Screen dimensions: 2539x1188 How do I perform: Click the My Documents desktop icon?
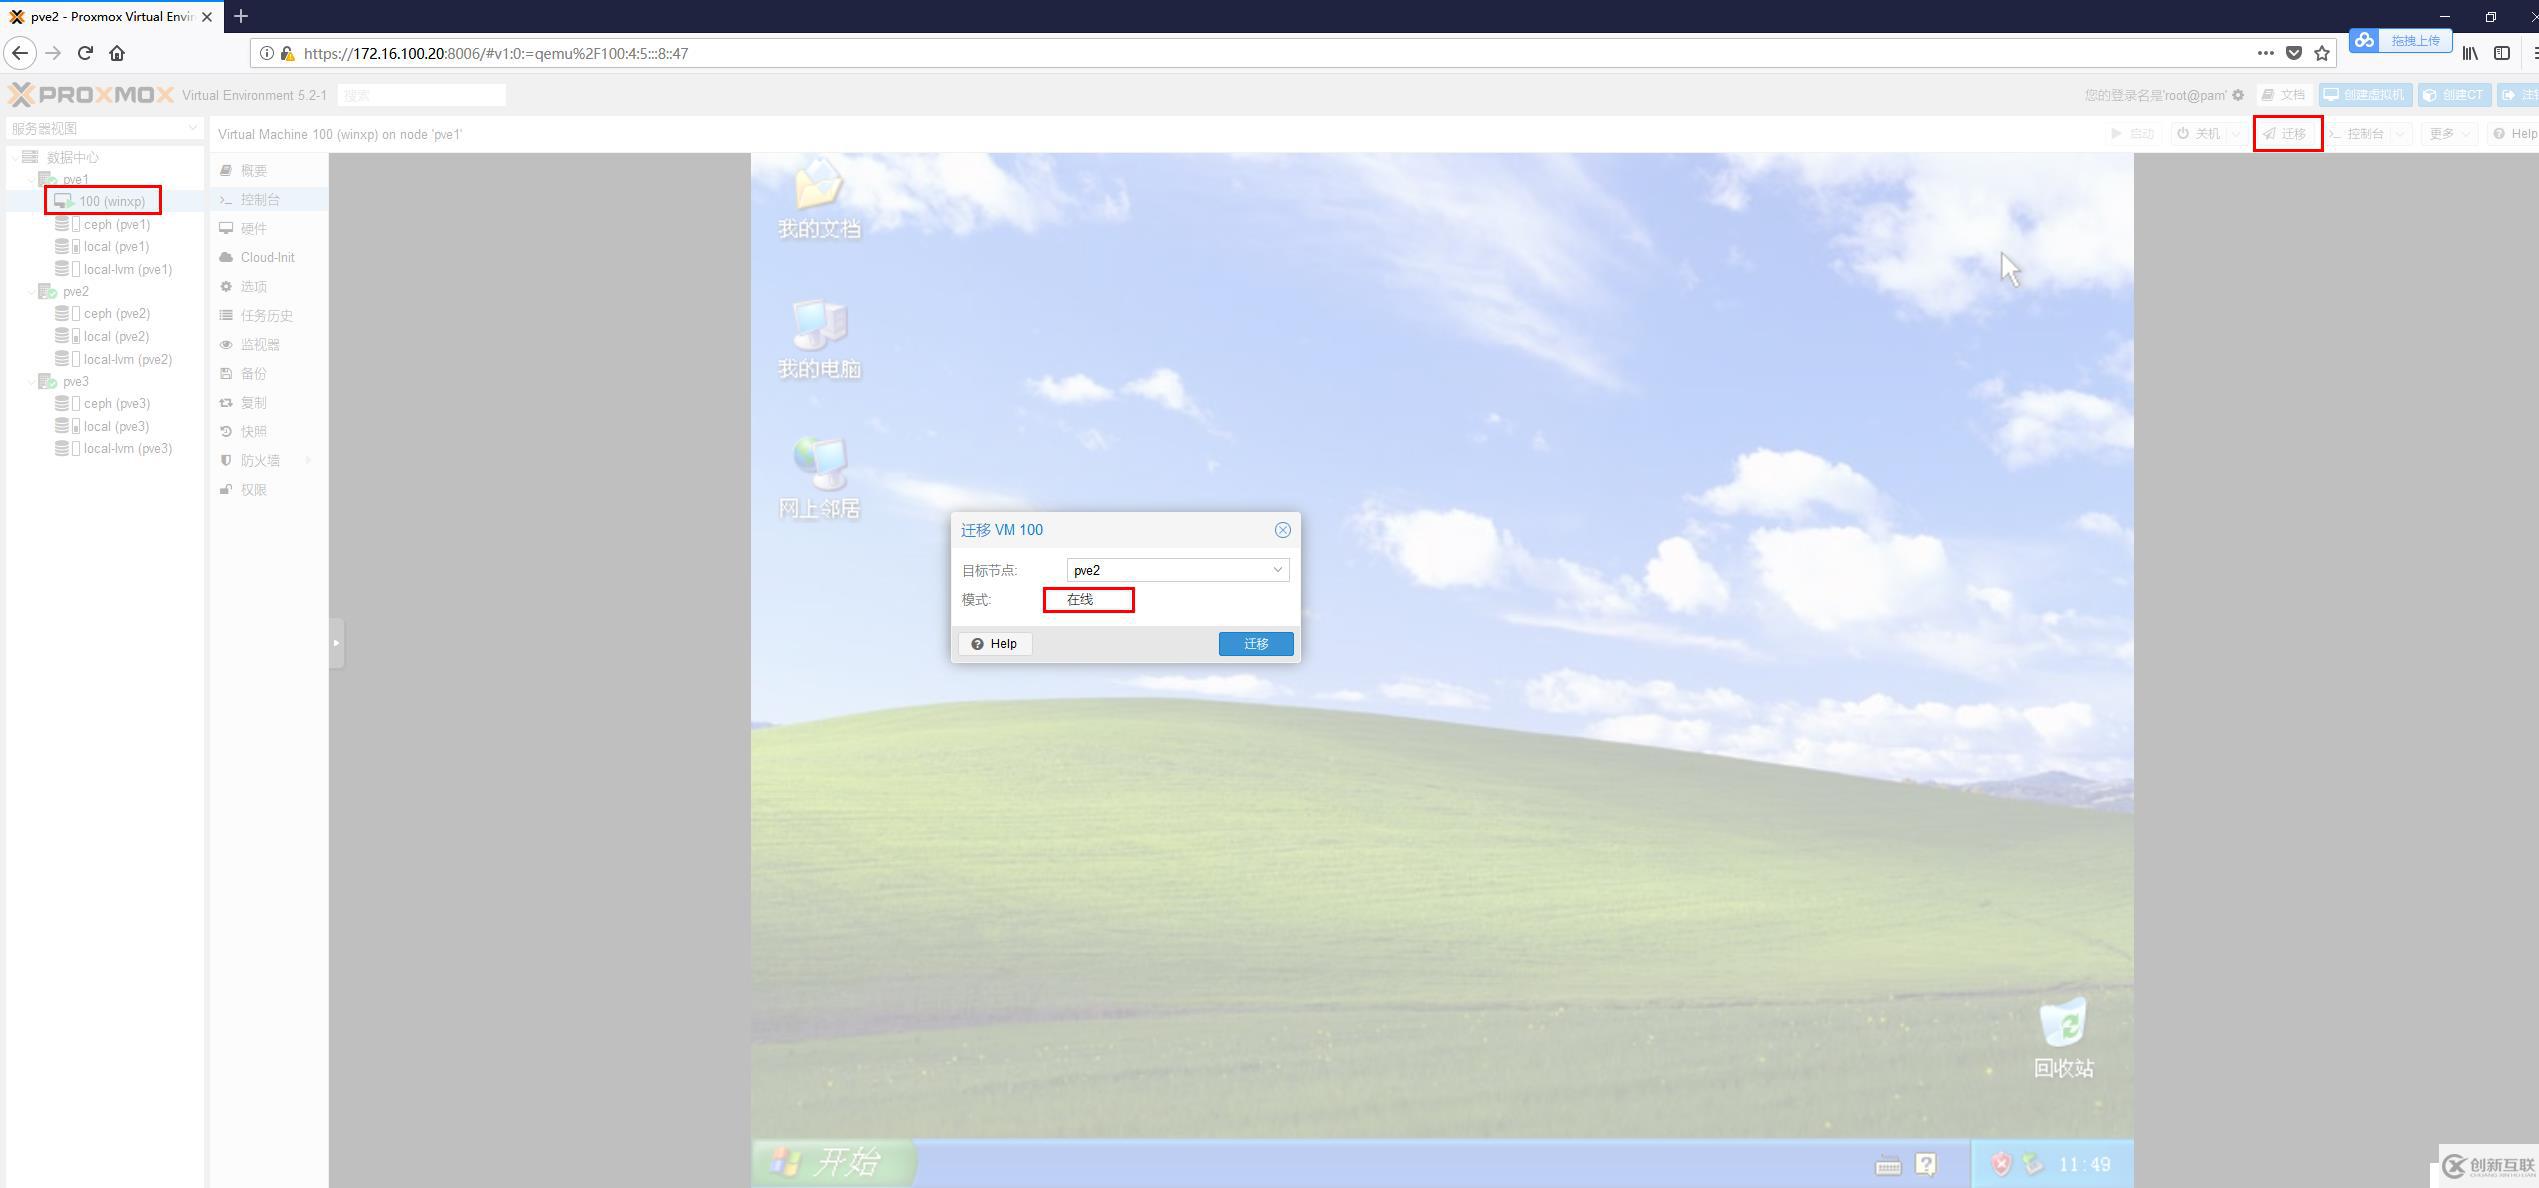[819, 187]
